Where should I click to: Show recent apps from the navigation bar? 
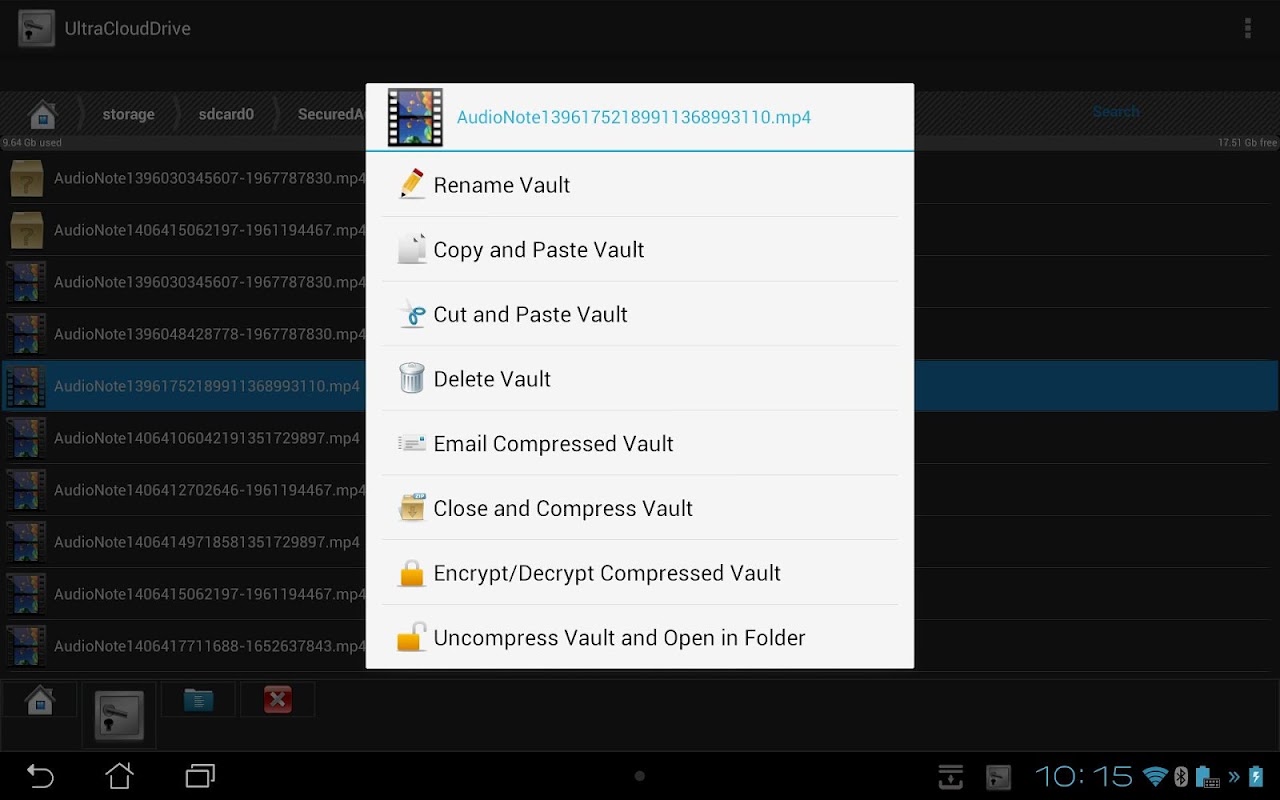click(200, 776)
